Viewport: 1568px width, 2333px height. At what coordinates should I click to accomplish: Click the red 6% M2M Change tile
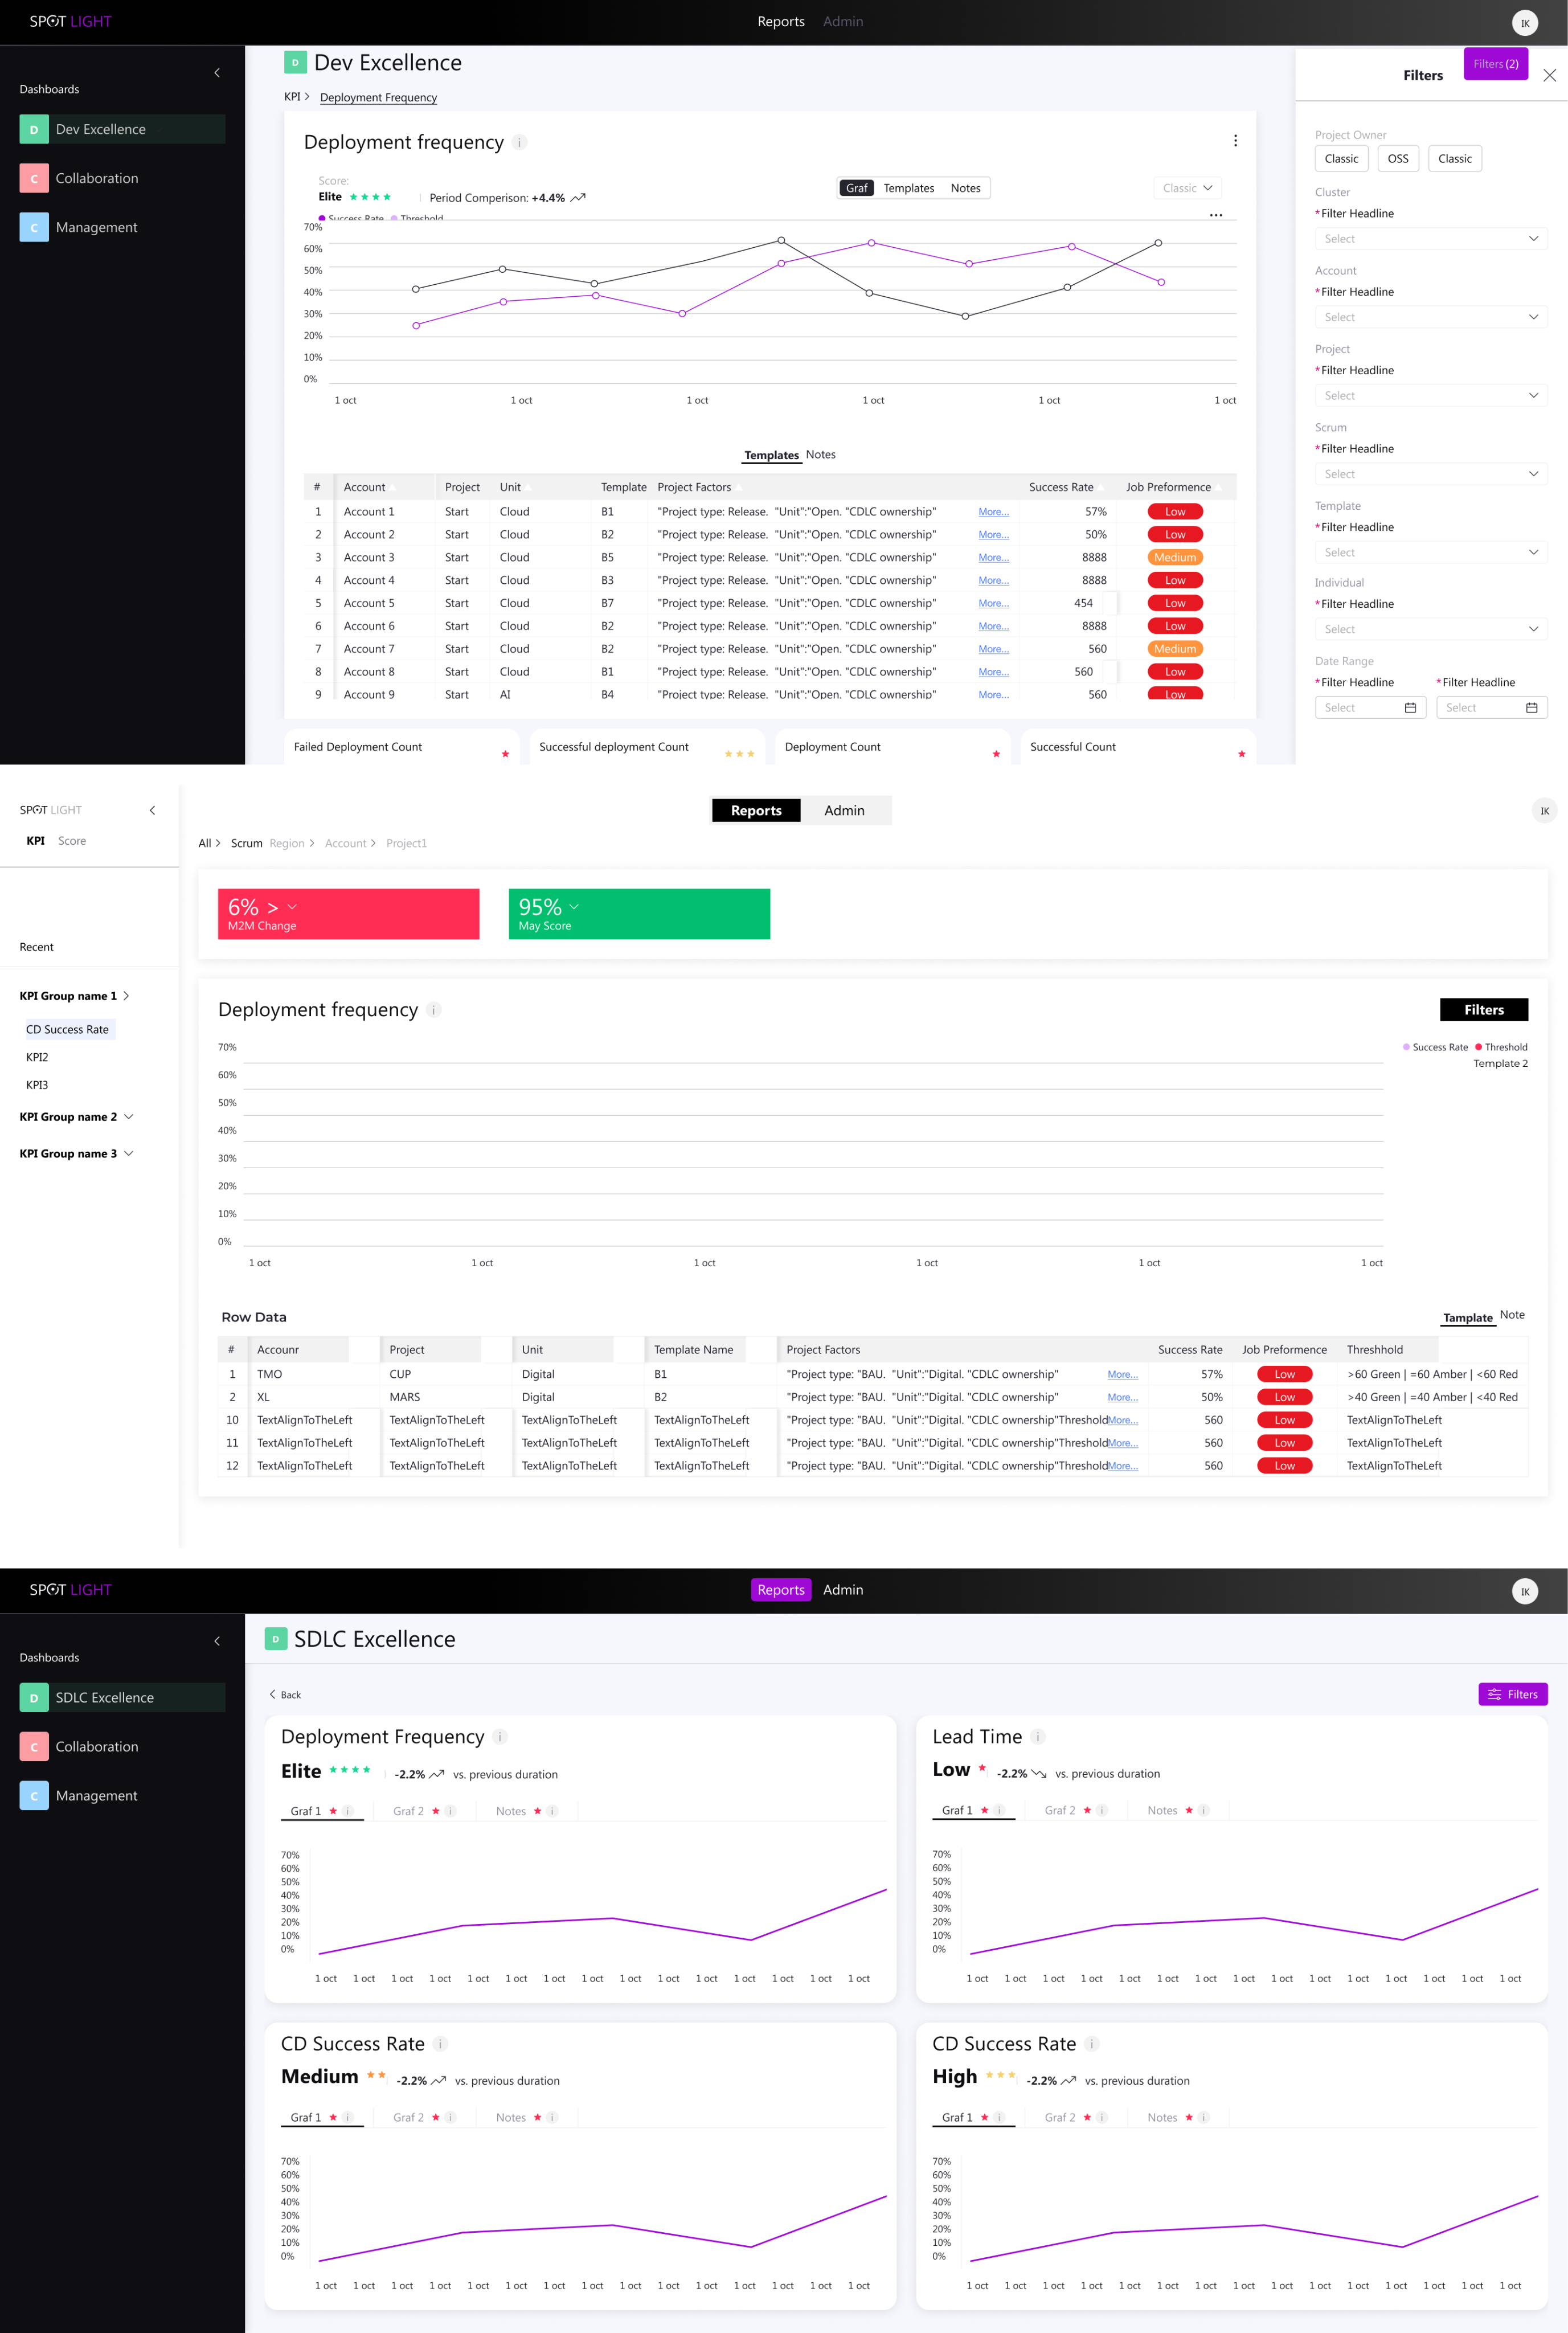[x=348, y=914]
